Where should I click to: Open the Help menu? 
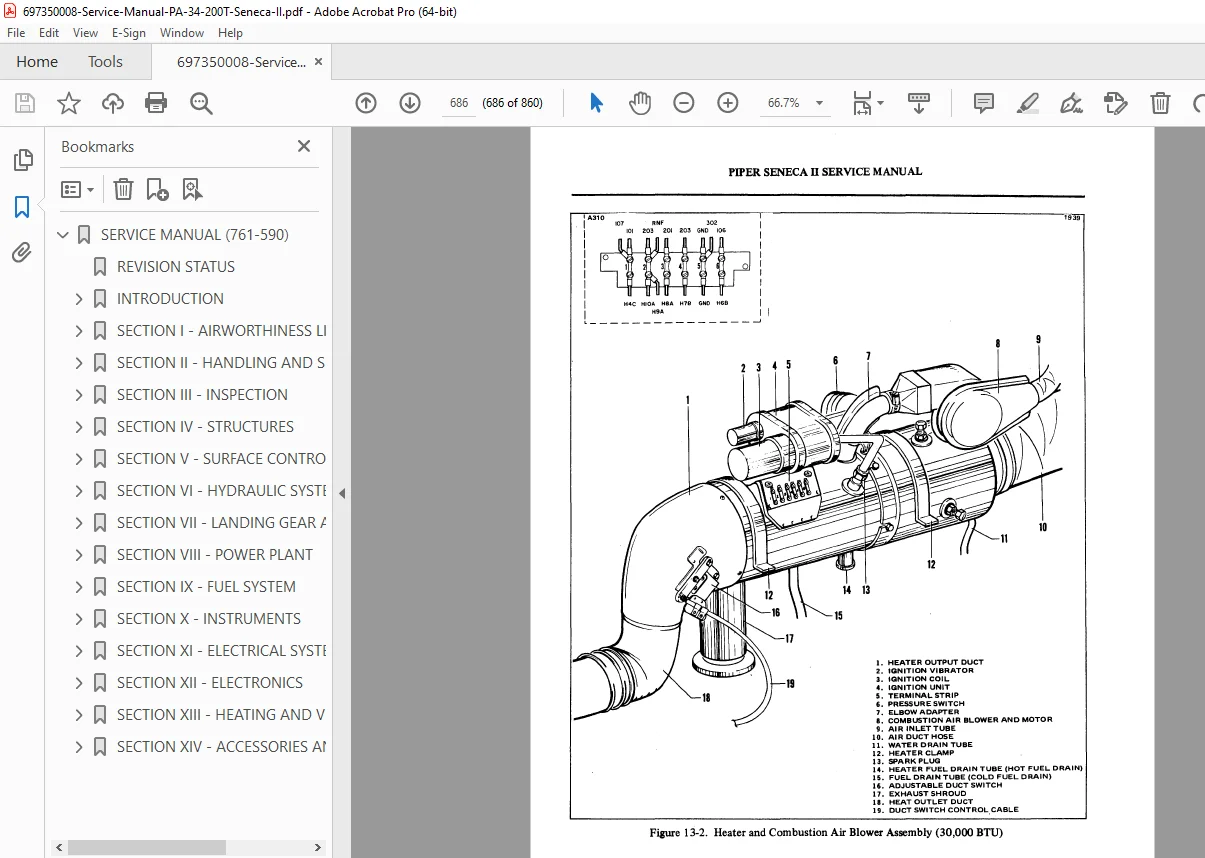click(230, 33)
